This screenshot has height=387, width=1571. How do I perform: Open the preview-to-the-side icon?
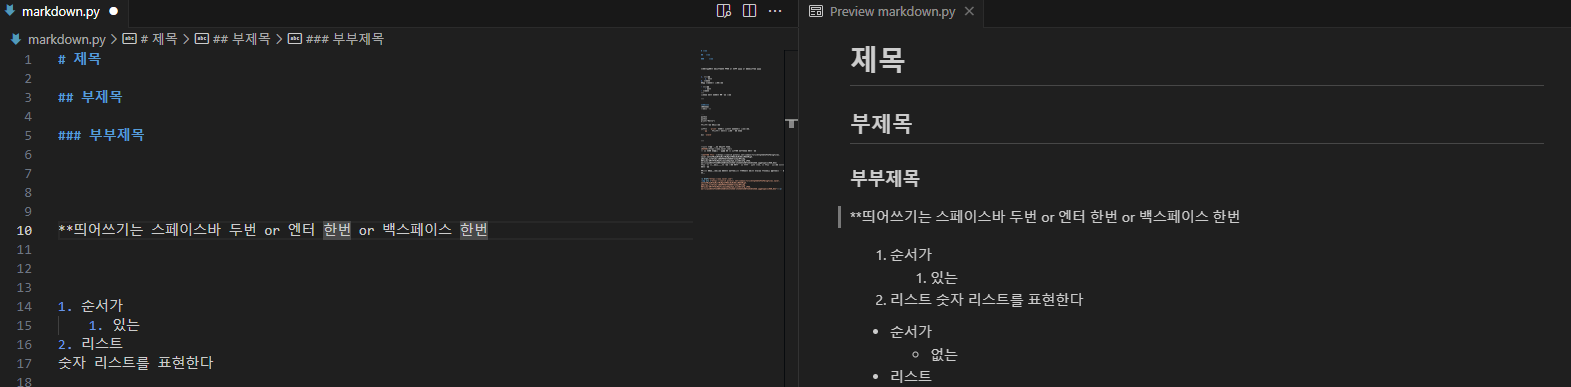pyautogui.click(x=724, y=11)
